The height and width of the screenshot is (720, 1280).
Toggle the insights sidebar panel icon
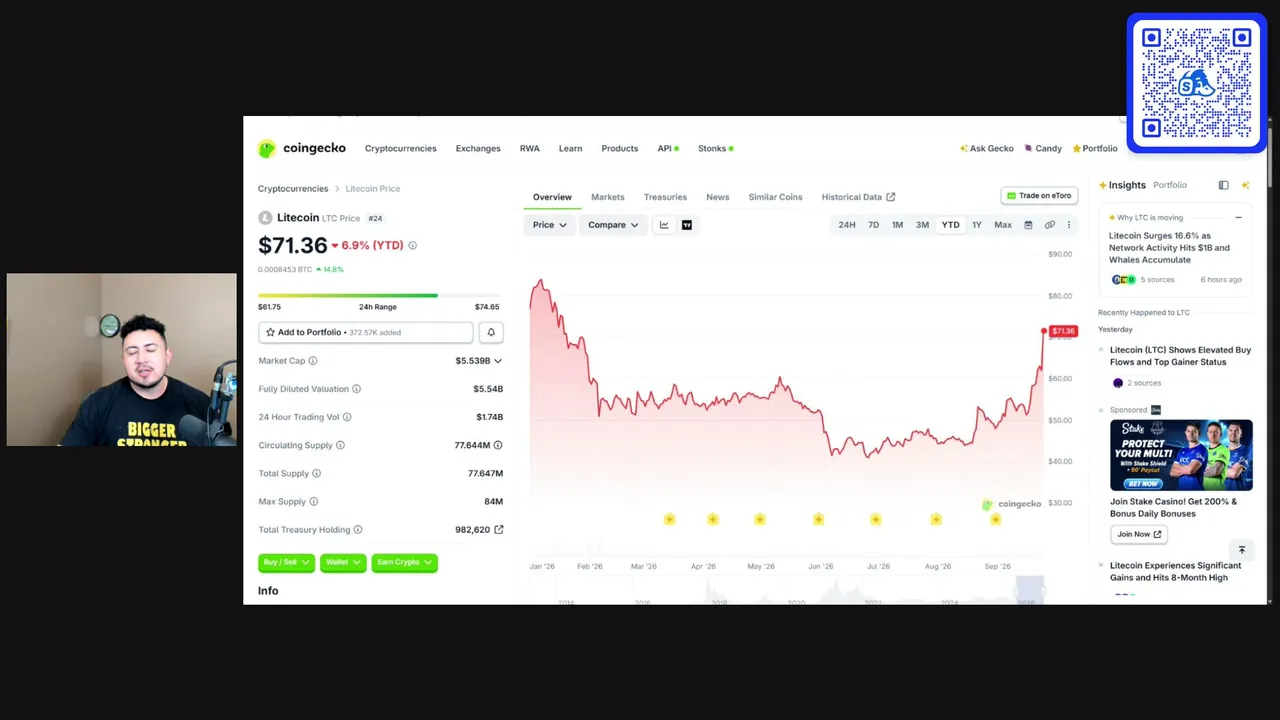[1223, 185]
